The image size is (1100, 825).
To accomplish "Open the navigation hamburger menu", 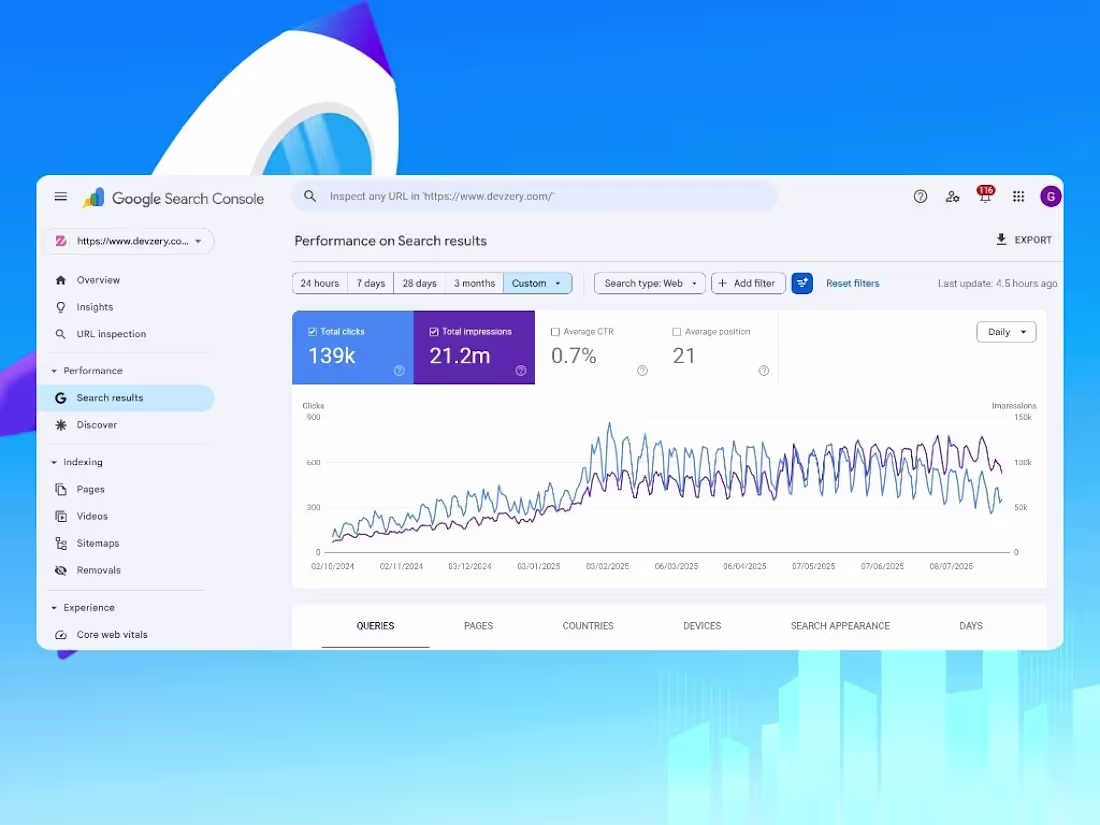I will tap(60, 196).
